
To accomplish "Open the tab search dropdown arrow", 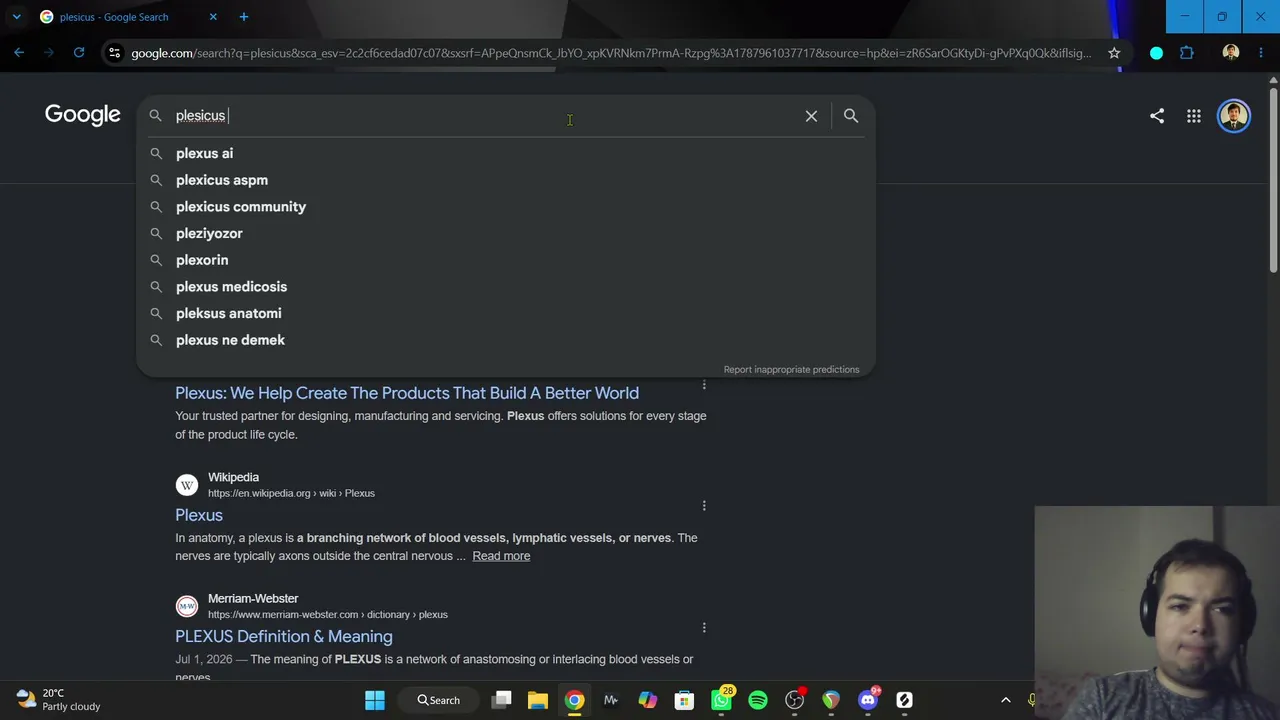I will (x=16, y=17).
